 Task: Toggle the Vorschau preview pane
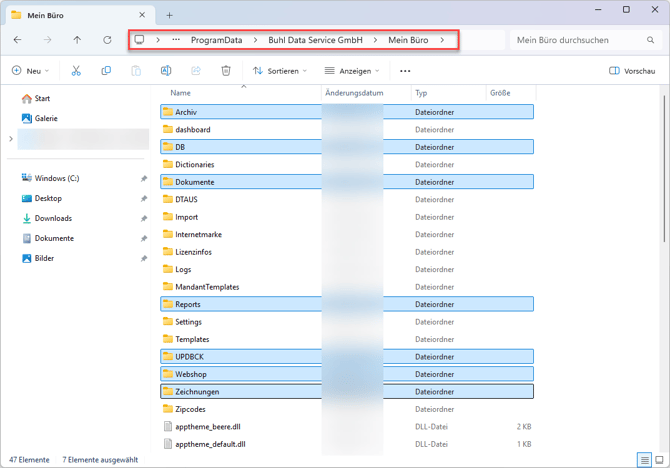coord(632,71)
